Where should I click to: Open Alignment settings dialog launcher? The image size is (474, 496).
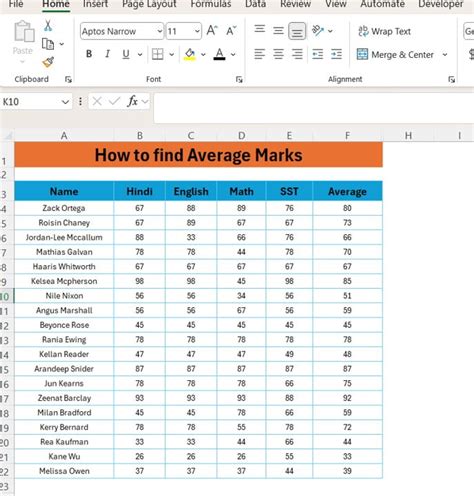pos(452,79)
